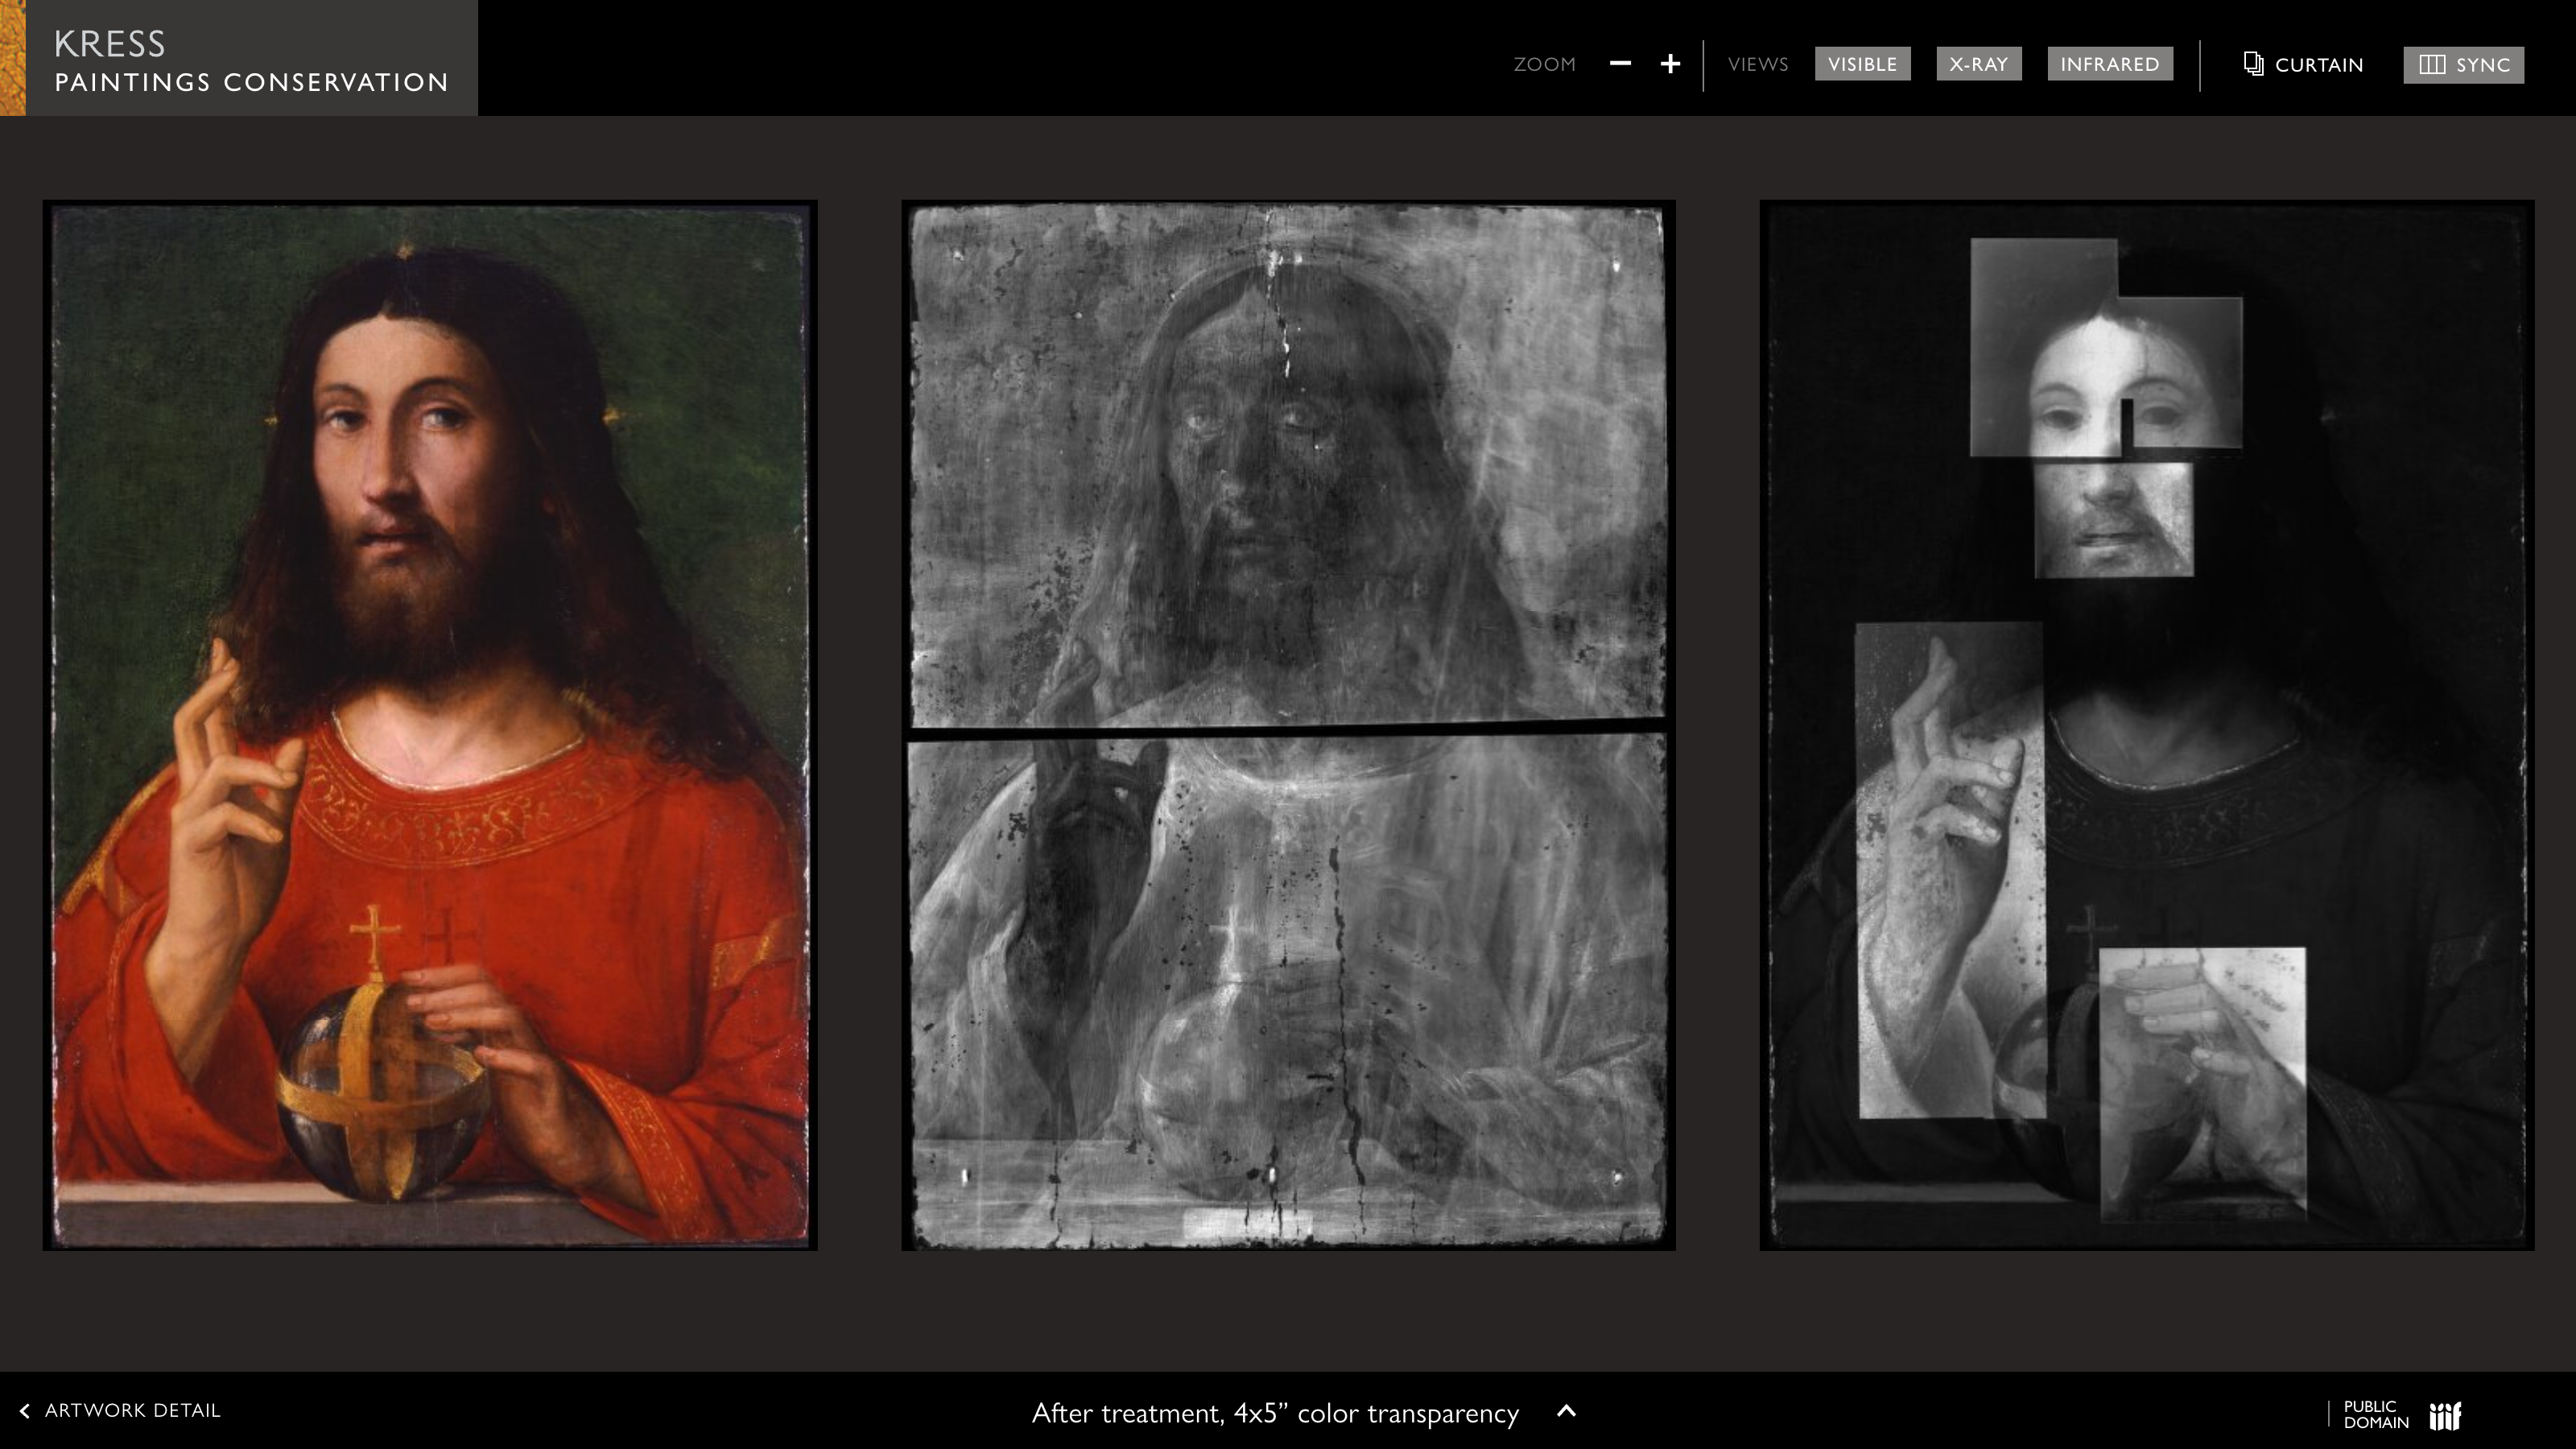The width and height of the screenshot is (2576, 1449).
Task: Click the back arrow beside Artwork Detail
Action: pyautogui.click(x=25, y=1411)
